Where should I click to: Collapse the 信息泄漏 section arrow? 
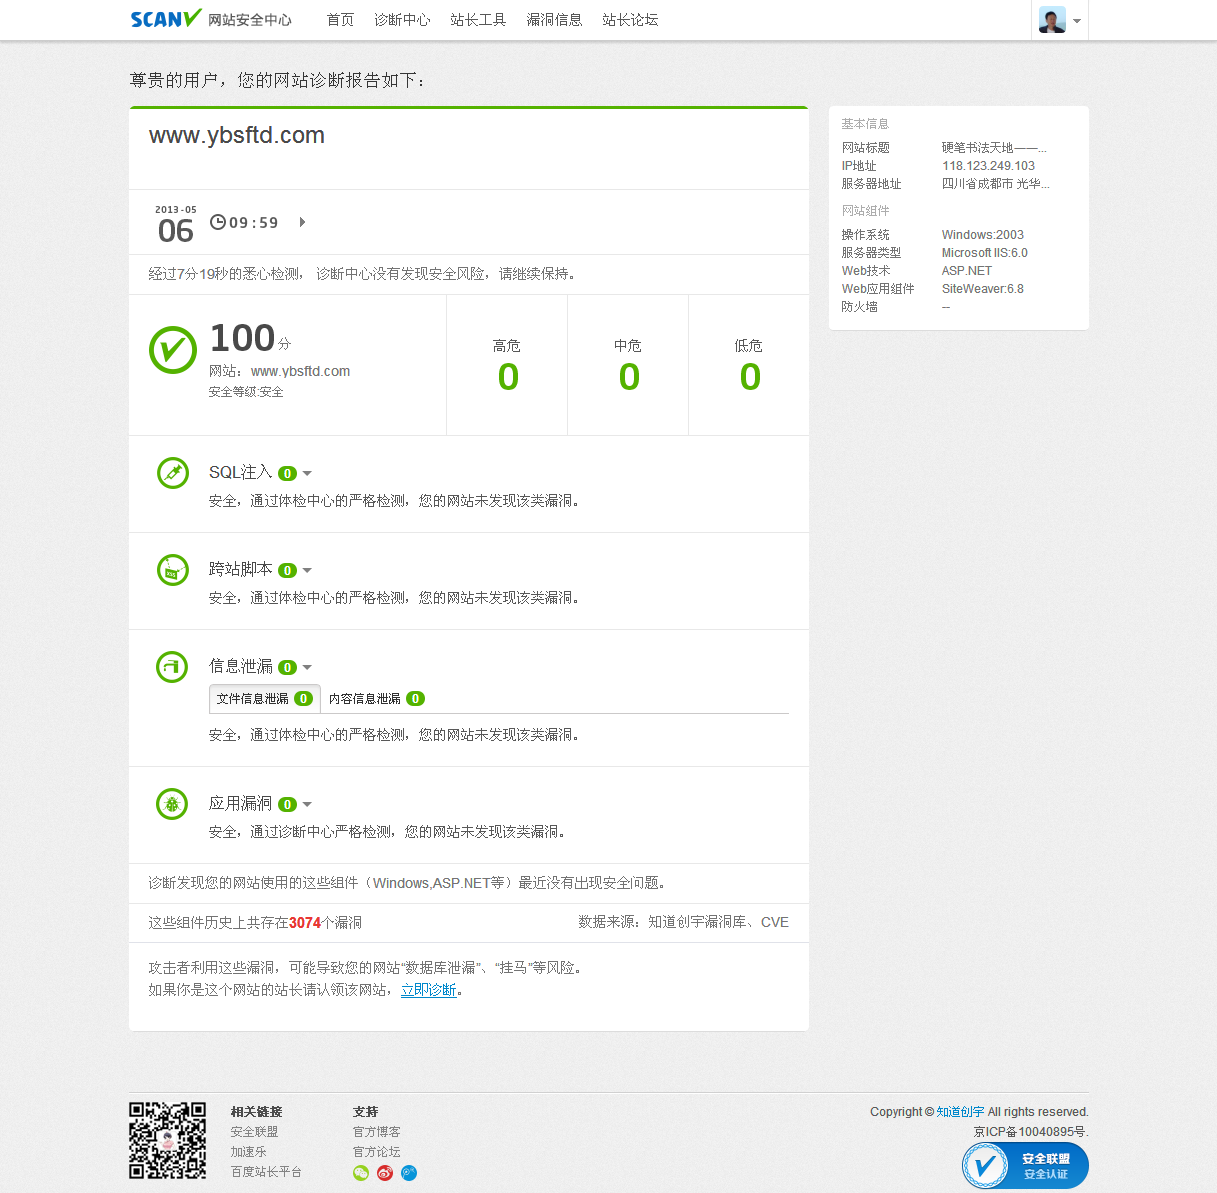click(x=307, y=667)
